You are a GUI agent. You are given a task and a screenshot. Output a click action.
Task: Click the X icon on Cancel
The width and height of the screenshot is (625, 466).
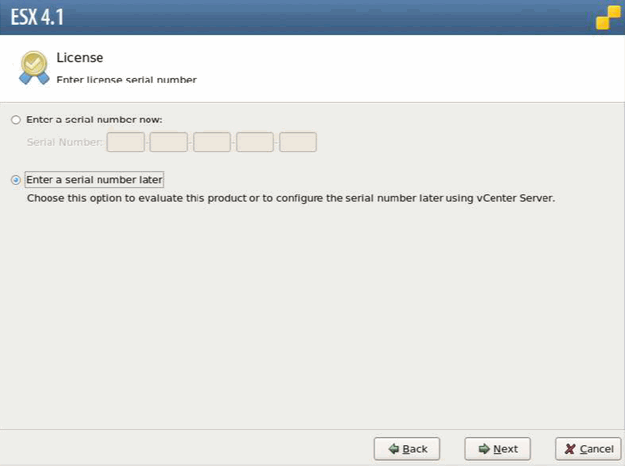coord(570,449)
